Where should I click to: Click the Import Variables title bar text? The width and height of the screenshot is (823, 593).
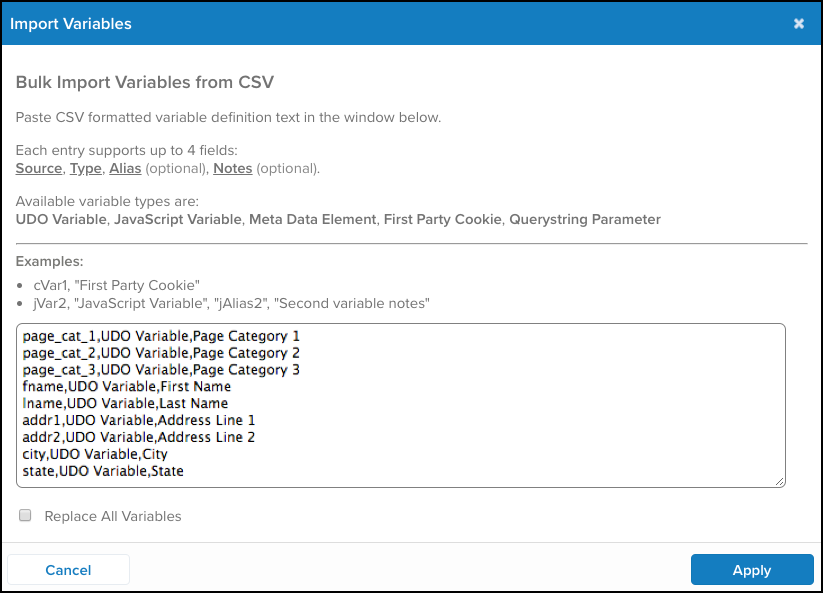click(x=70, y=23)
